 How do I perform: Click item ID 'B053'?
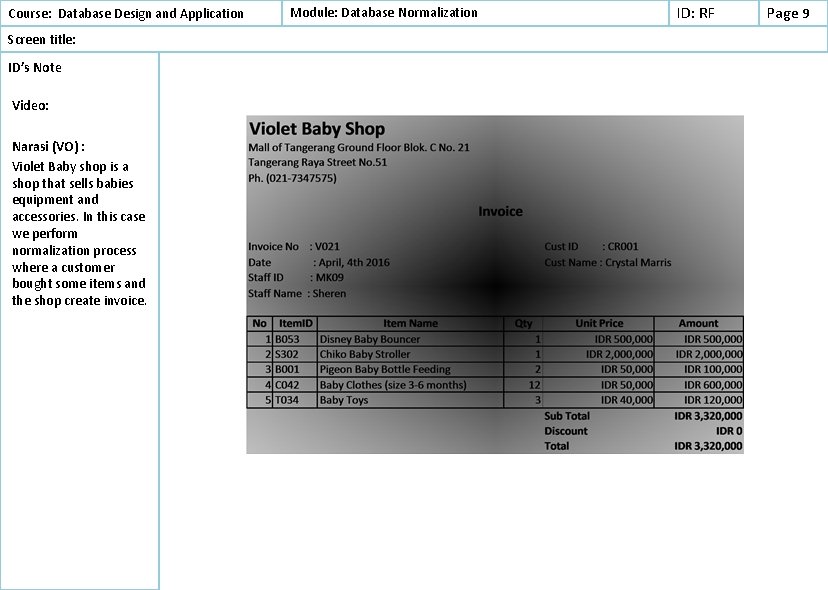point(287,339)
